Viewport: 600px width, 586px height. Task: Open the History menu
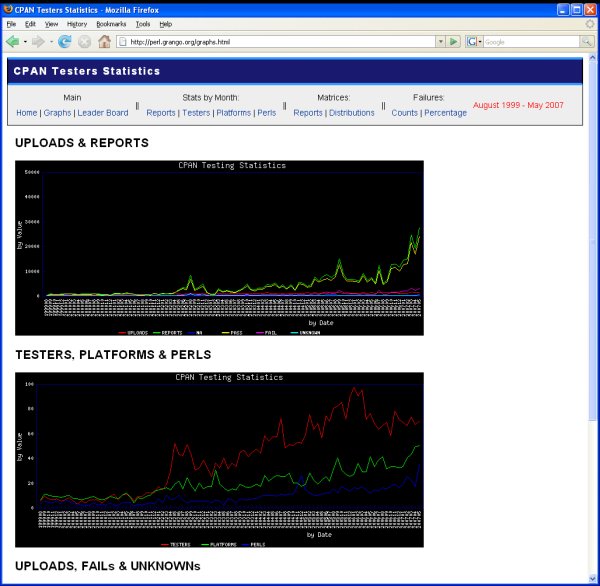(x=77, y=23)
